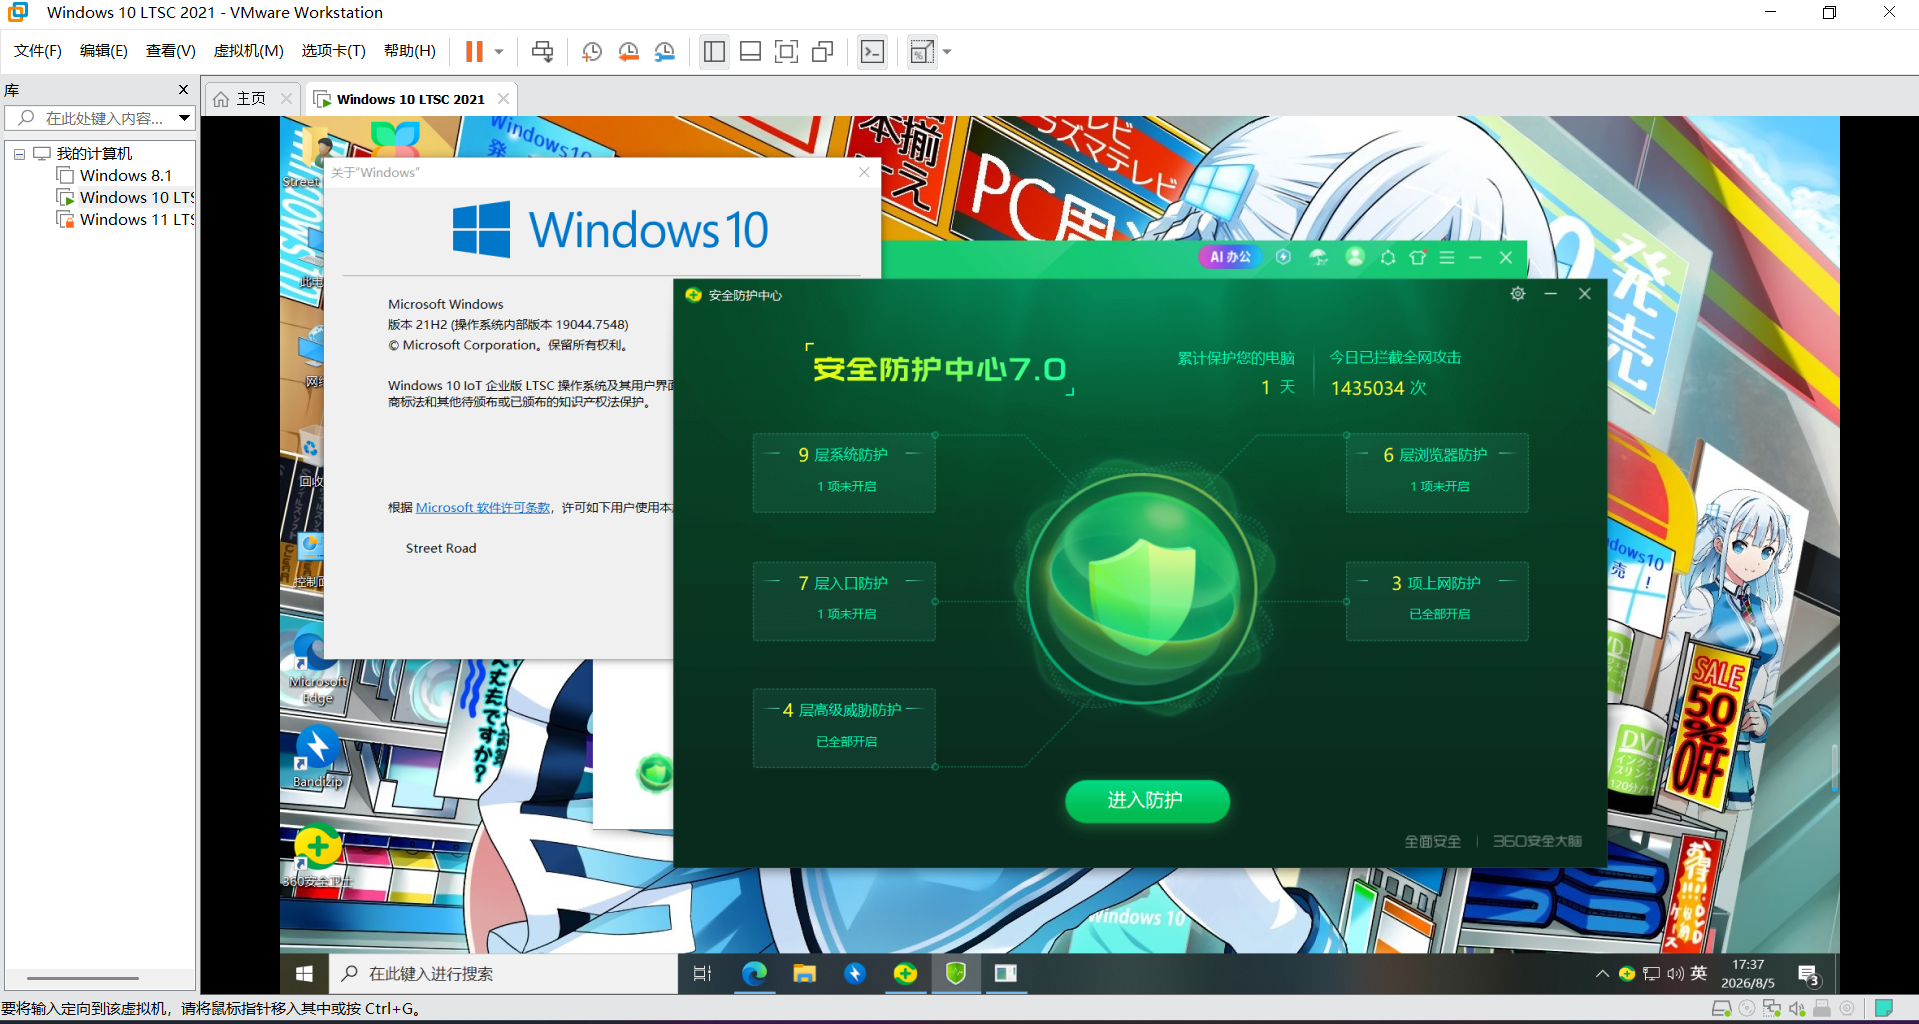This screenshot has height=1024, width=1919.
Task: Open the stretch display dropdown arrow
Action: point(947,51)
